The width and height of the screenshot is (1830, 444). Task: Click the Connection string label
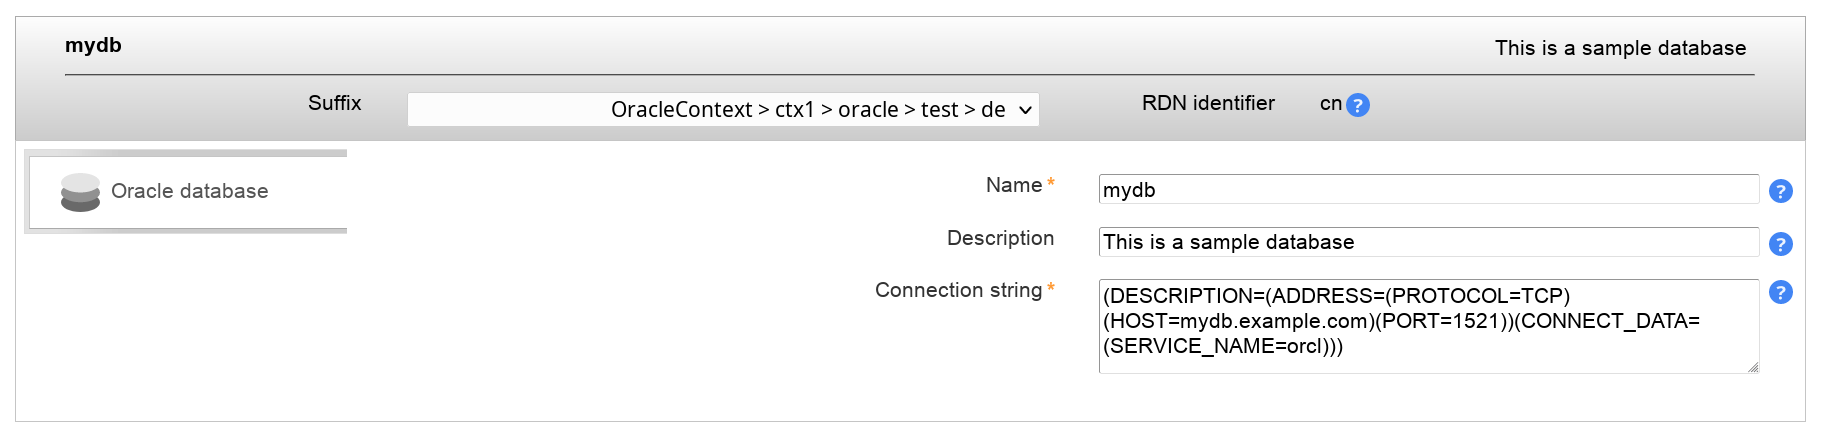[958, 290]
